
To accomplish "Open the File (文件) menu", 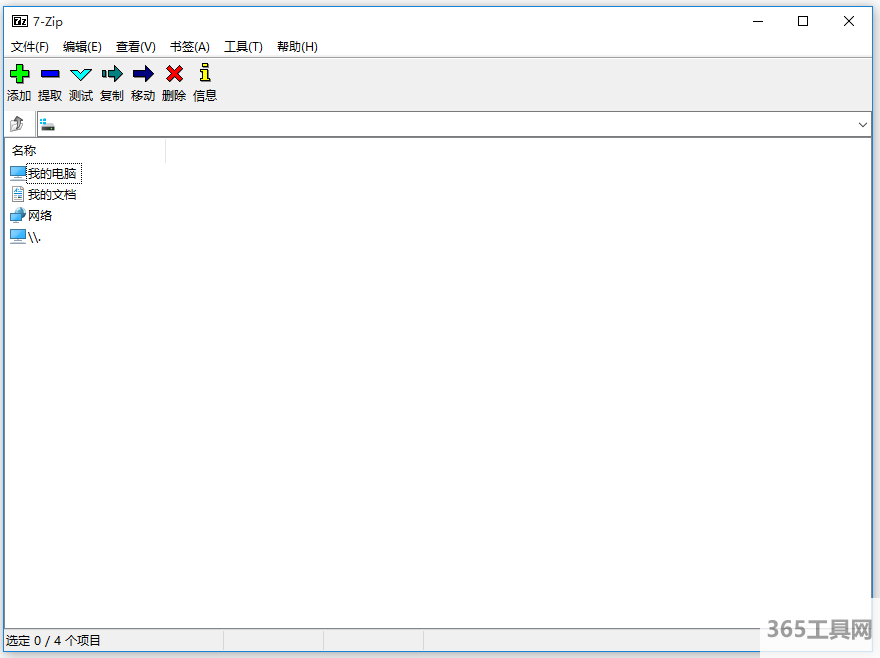I will click(30, 47).
